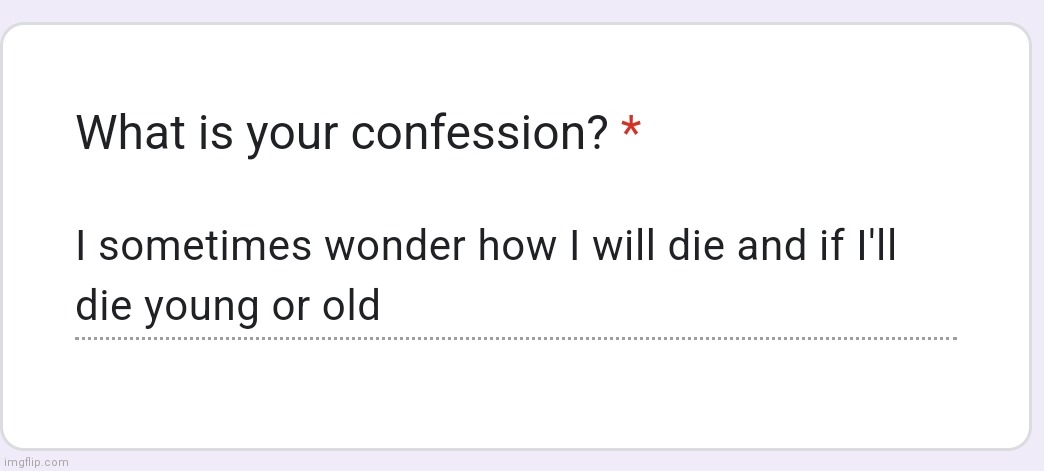This screenshot has width=1044, height=471.
Task: Click the confession answer text field
Action: click(x=516, y=276)
